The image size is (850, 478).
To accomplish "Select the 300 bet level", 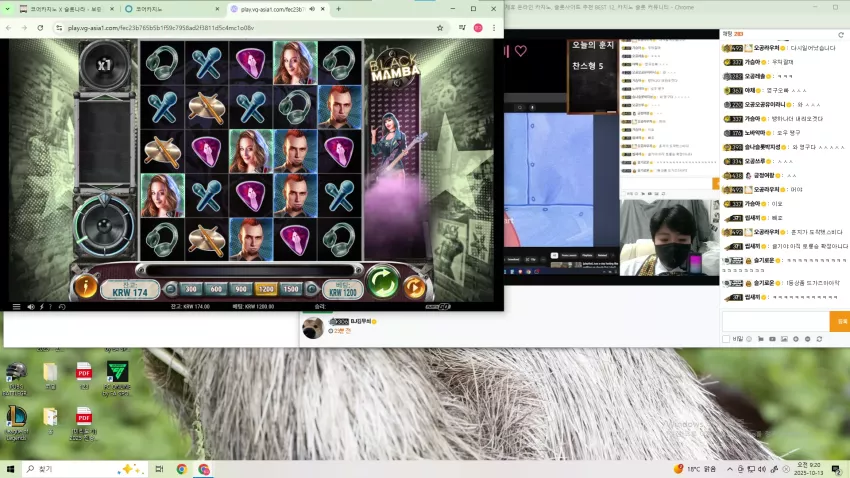I will click(191, 289).
